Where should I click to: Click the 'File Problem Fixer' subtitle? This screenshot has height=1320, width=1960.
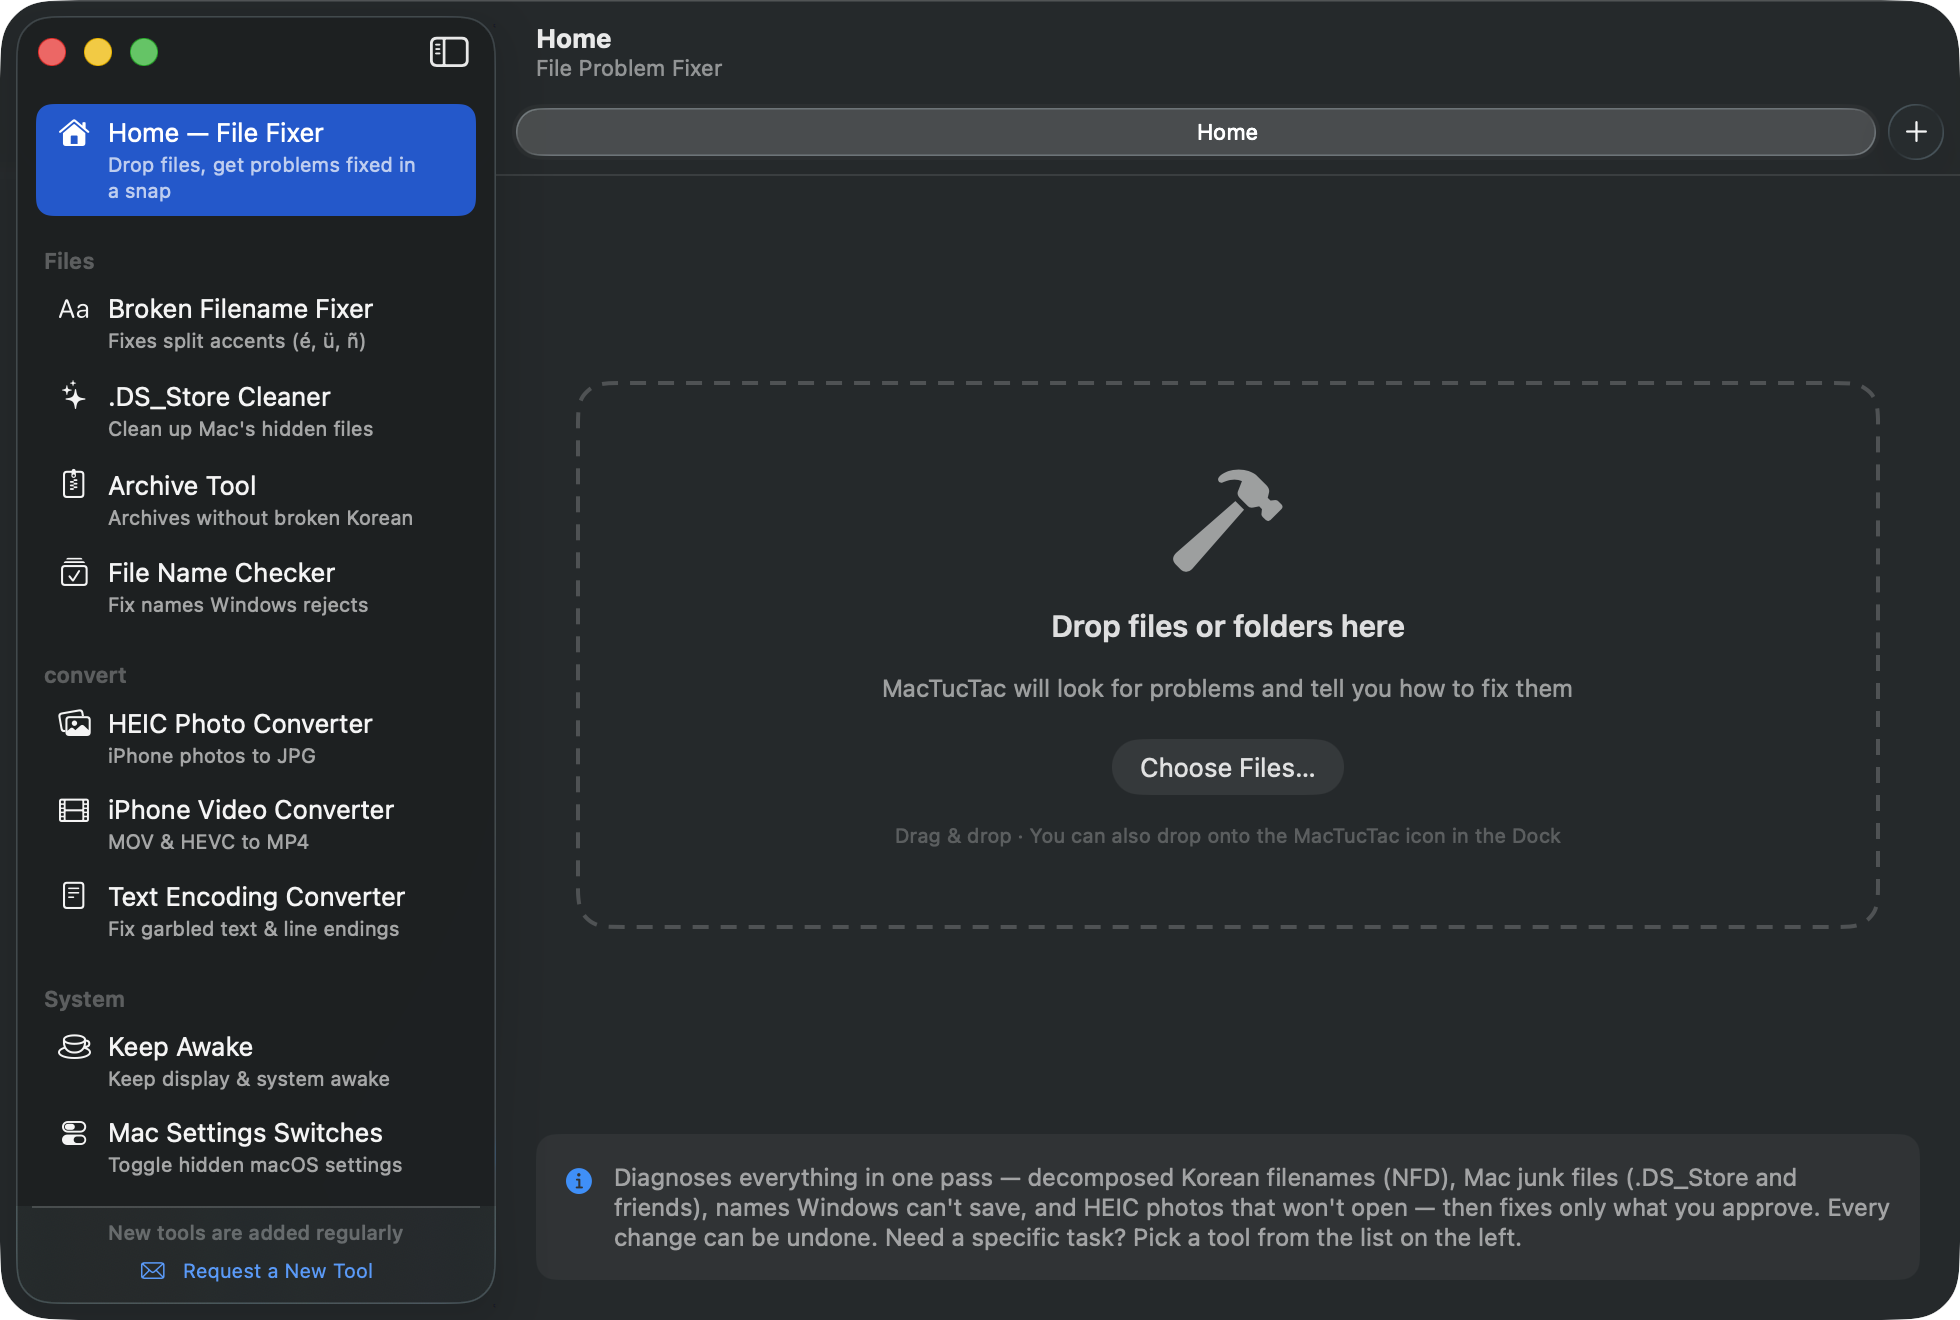[629, 68]
